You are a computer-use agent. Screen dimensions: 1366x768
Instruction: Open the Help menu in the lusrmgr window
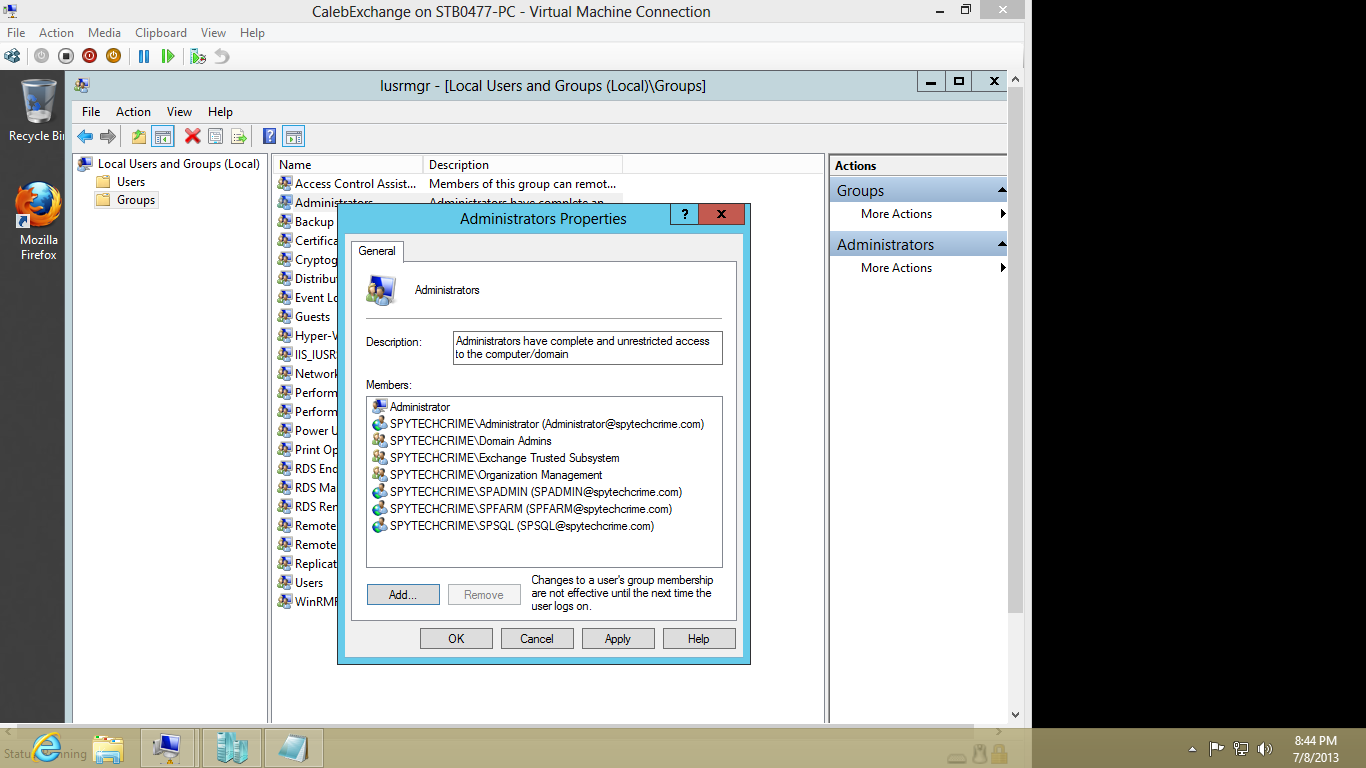pyautogui.click(x=220, y=112)
